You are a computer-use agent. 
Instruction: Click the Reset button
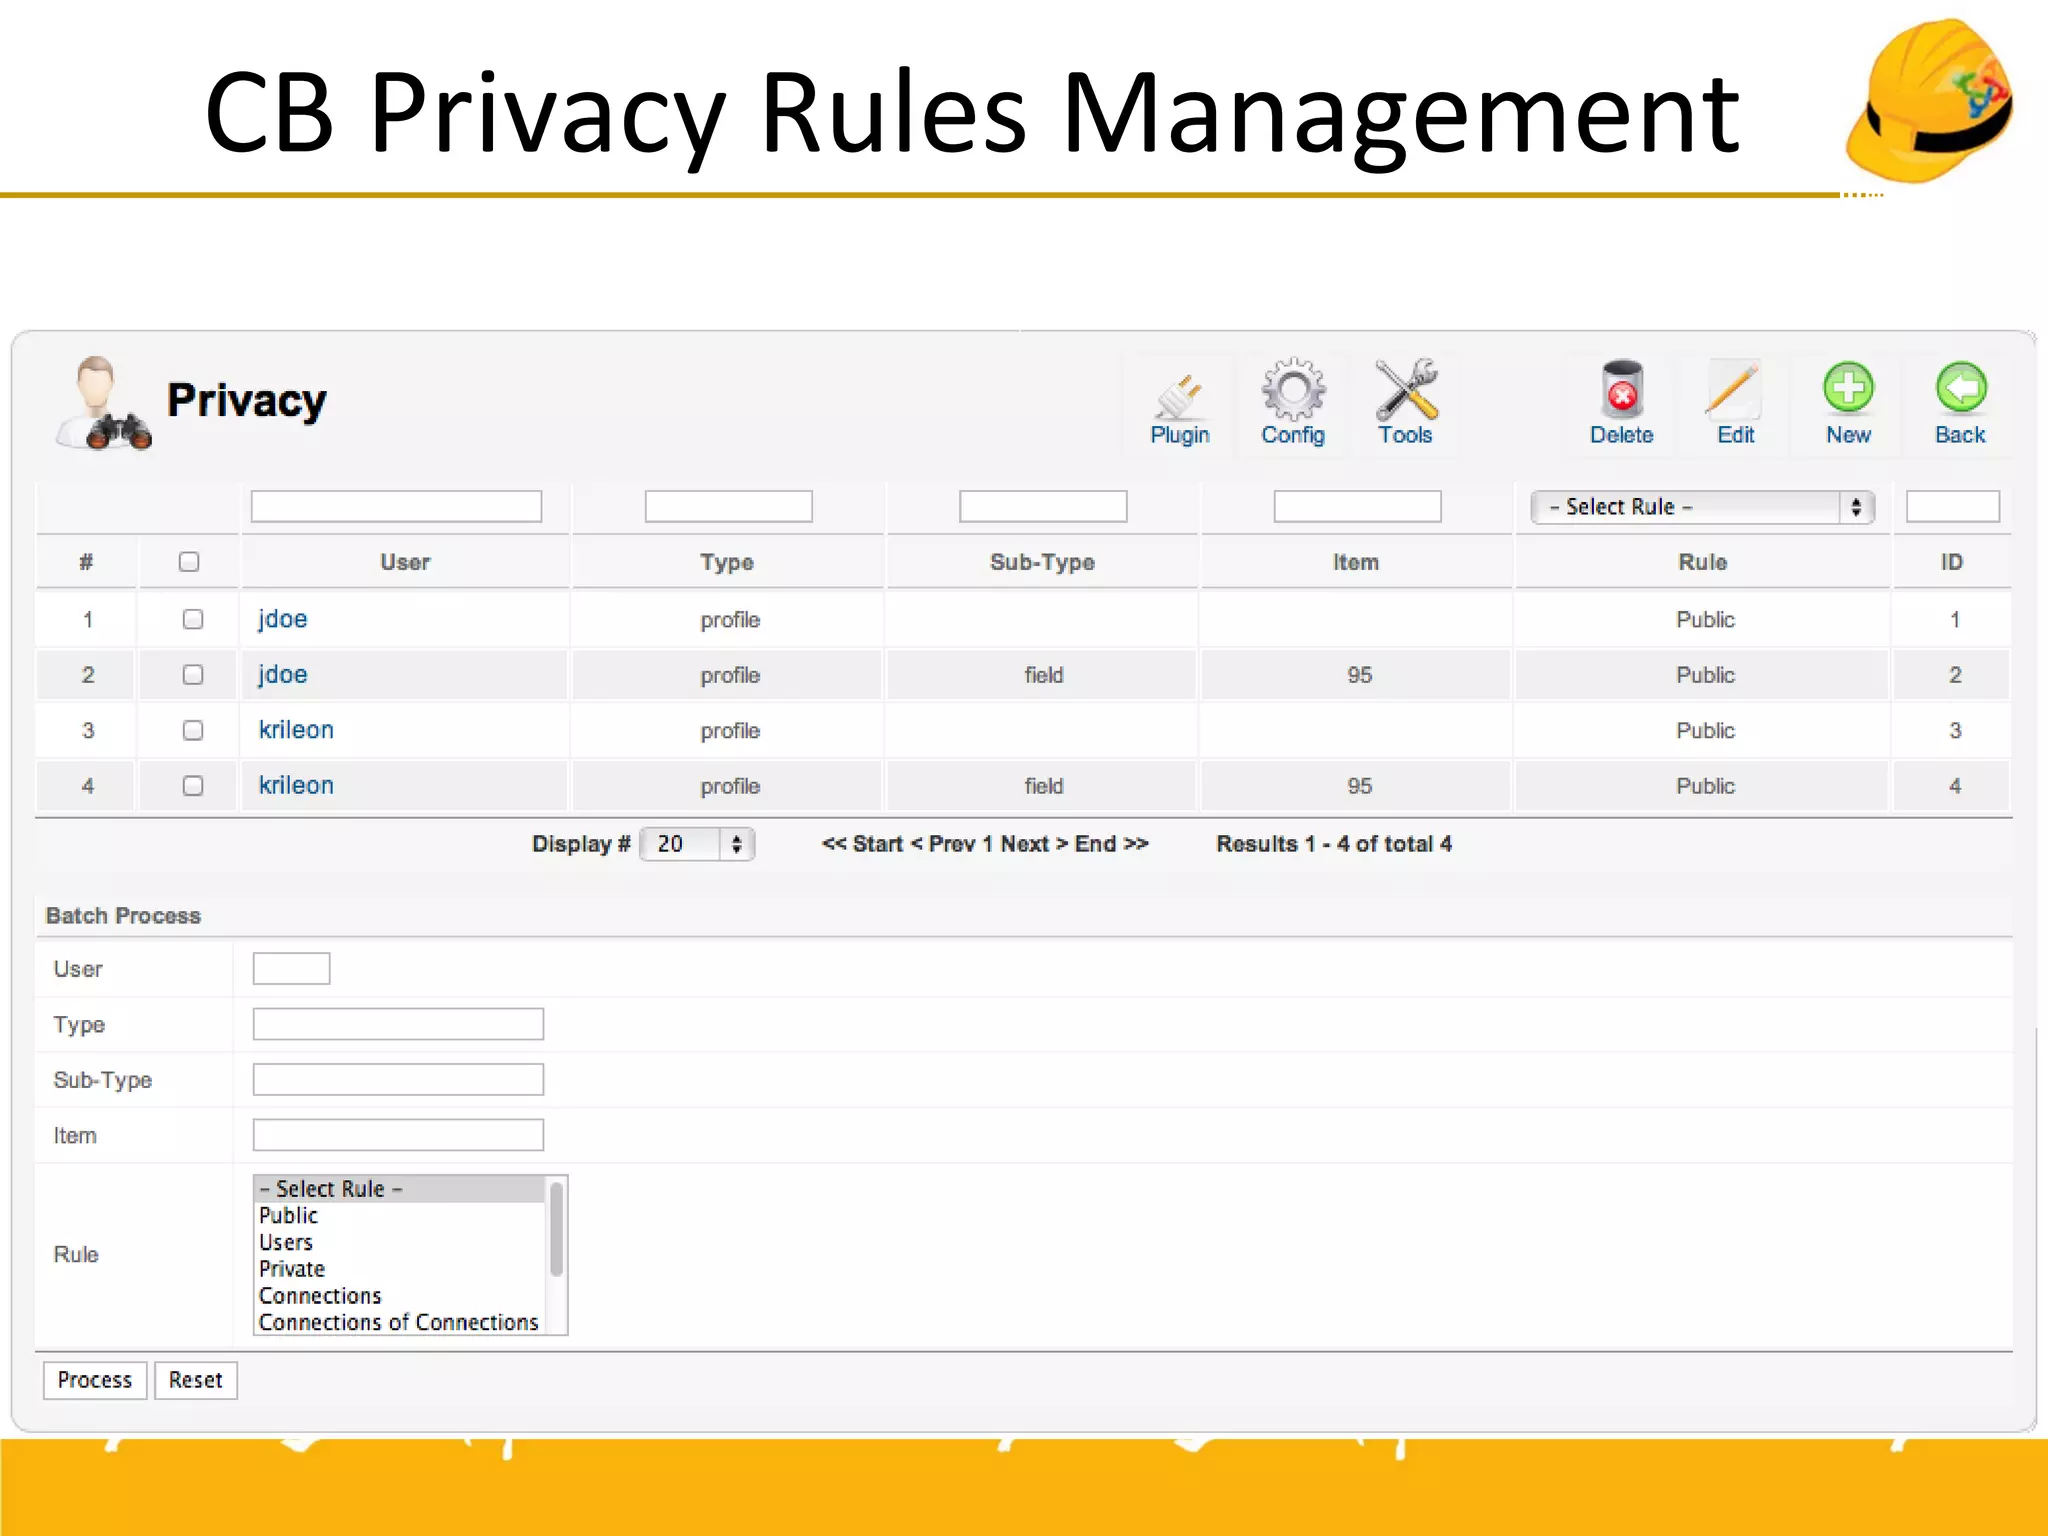196,1380
